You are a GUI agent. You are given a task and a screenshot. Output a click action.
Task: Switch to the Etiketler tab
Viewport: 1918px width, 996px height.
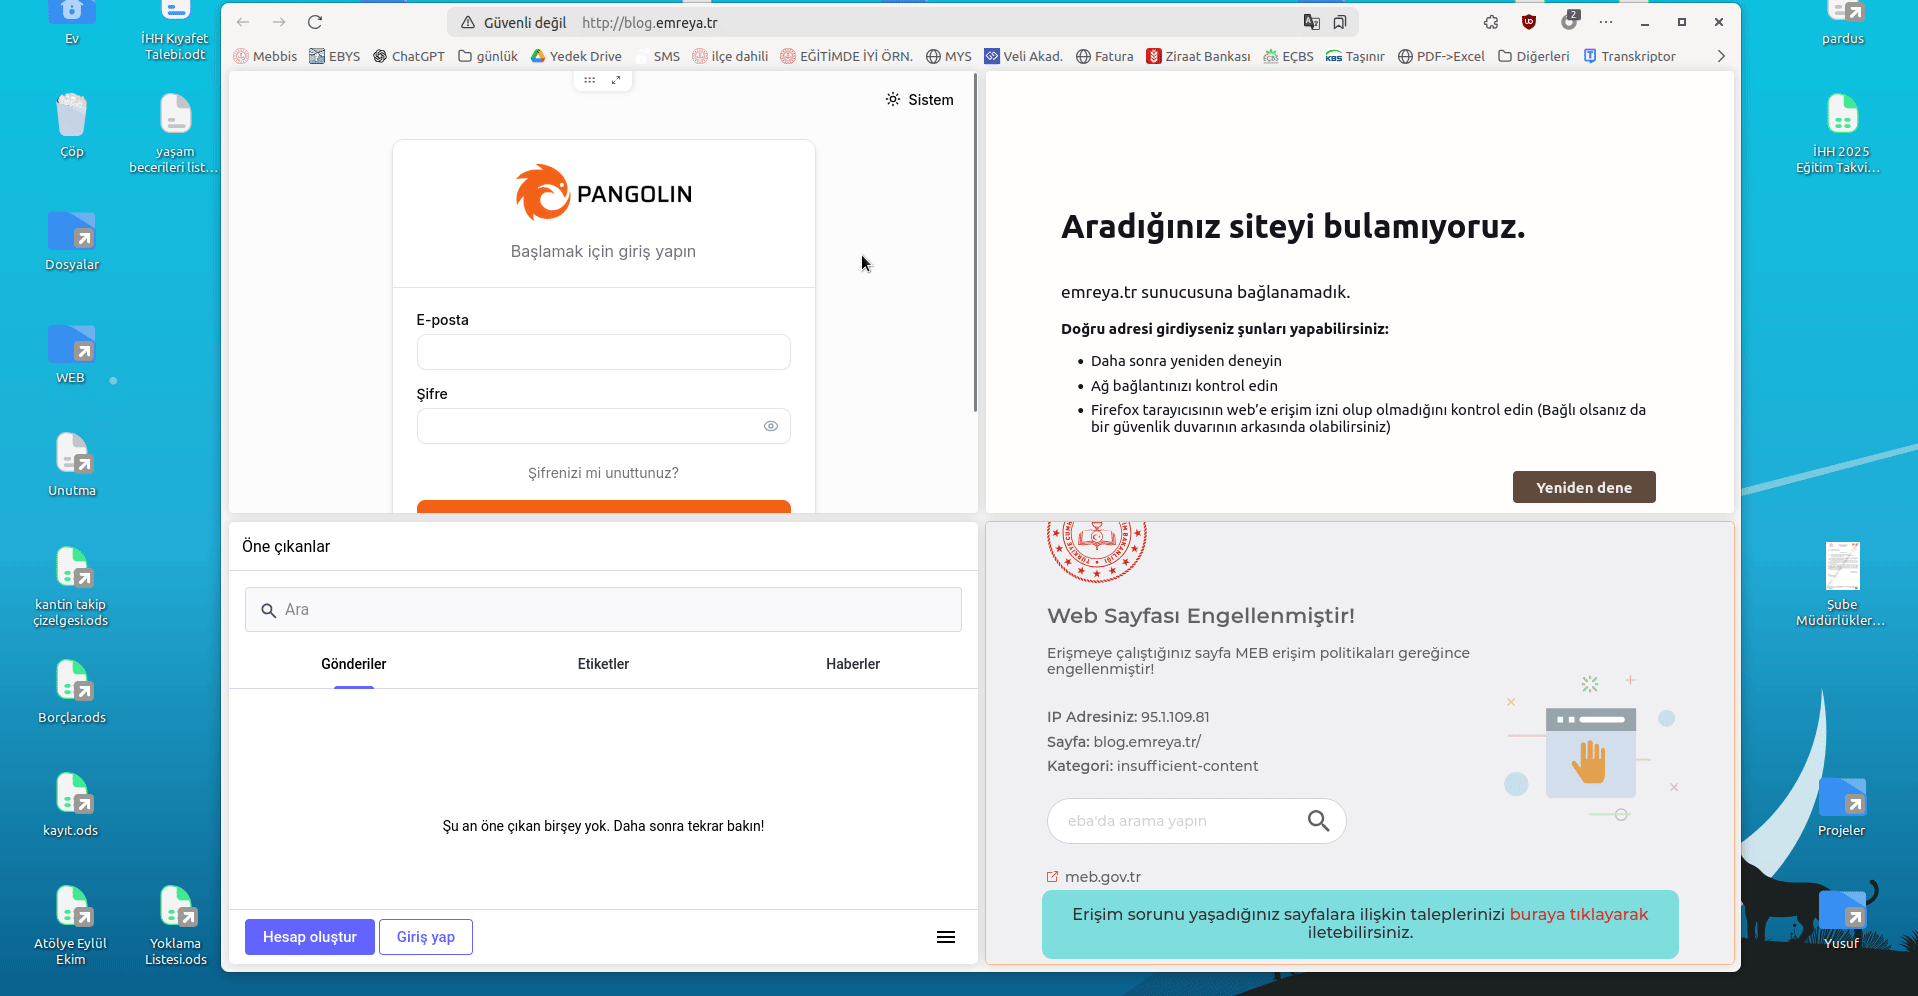click(603, 664)
